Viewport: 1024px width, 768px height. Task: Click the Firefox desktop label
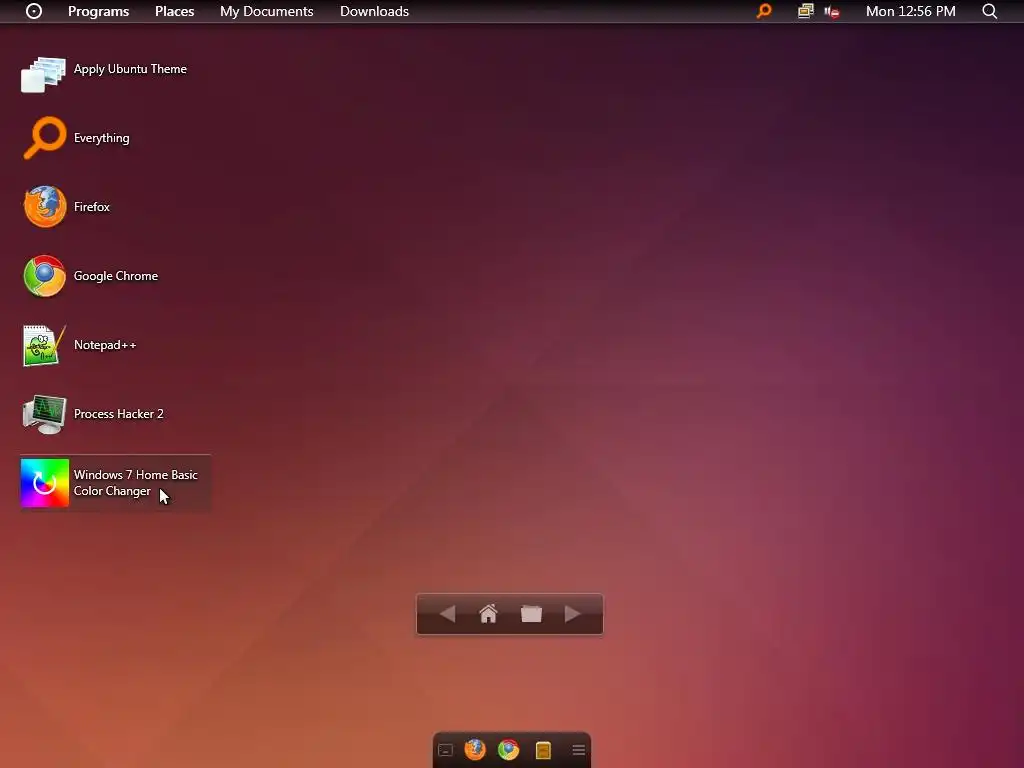[91, 206]
